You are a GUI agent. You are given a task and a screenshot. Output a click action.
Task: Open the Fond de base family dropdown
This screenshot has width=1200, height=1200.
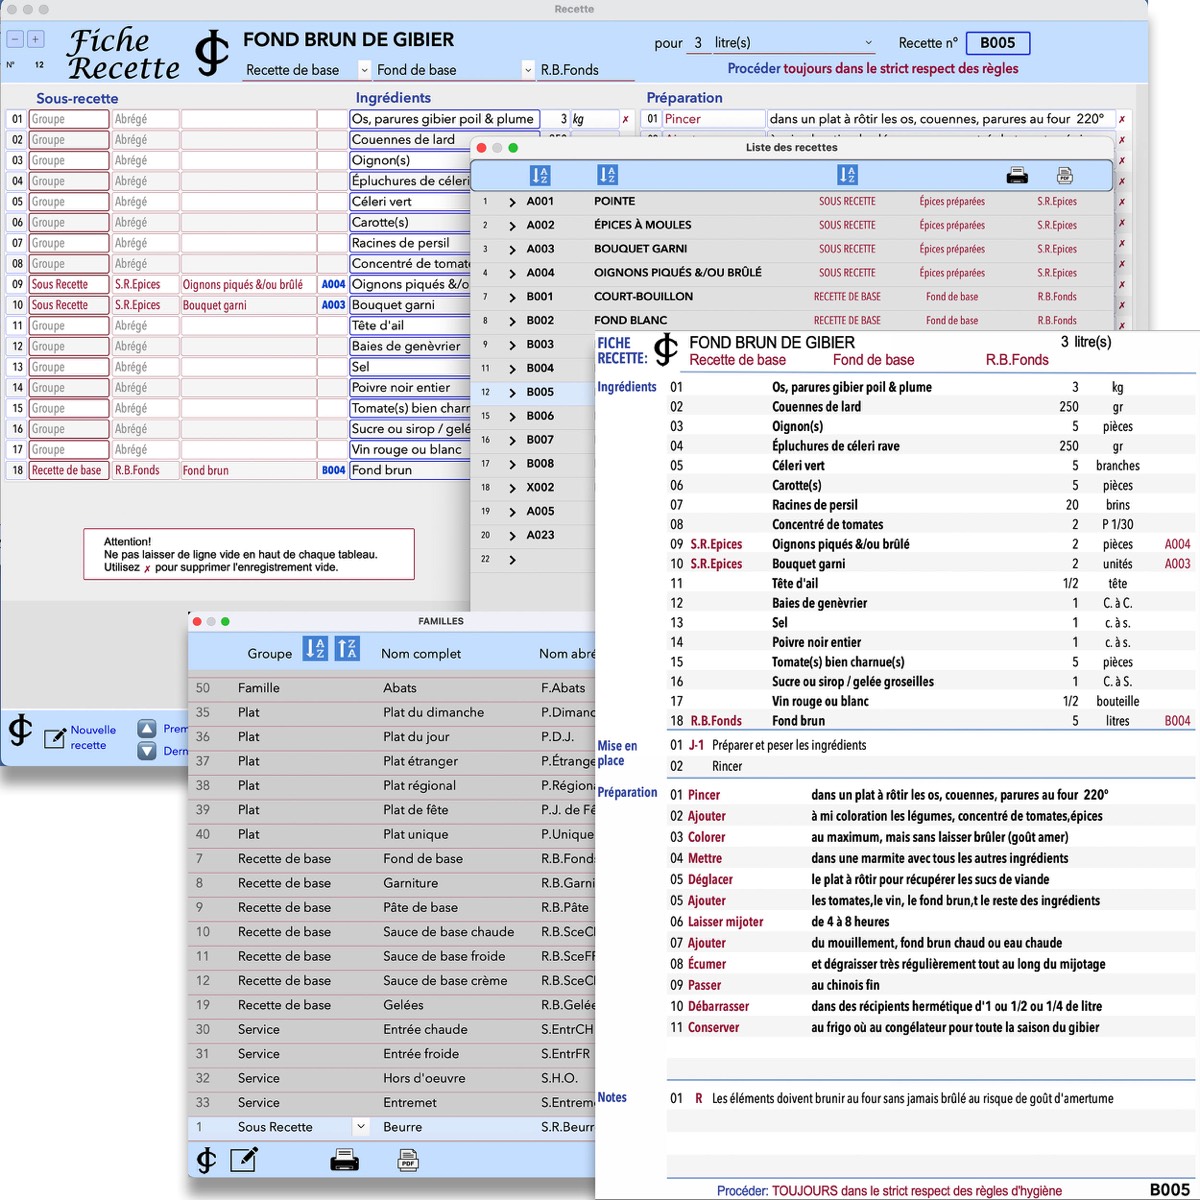(x=528, y=70)
